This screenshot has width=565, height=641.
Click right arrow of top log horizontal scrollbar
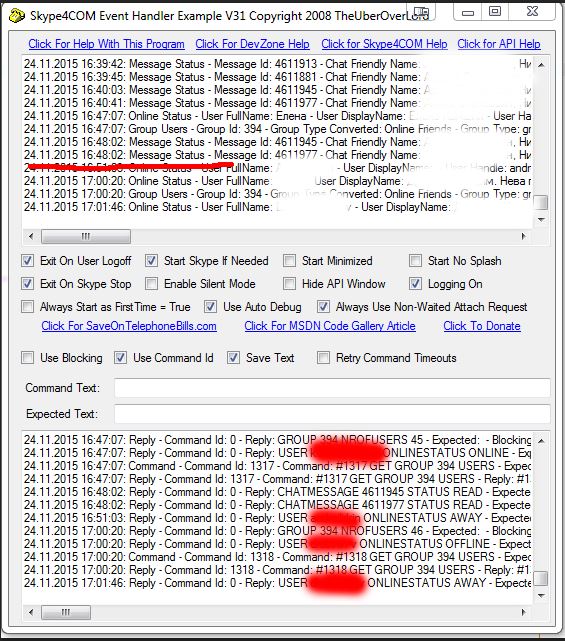524,236
